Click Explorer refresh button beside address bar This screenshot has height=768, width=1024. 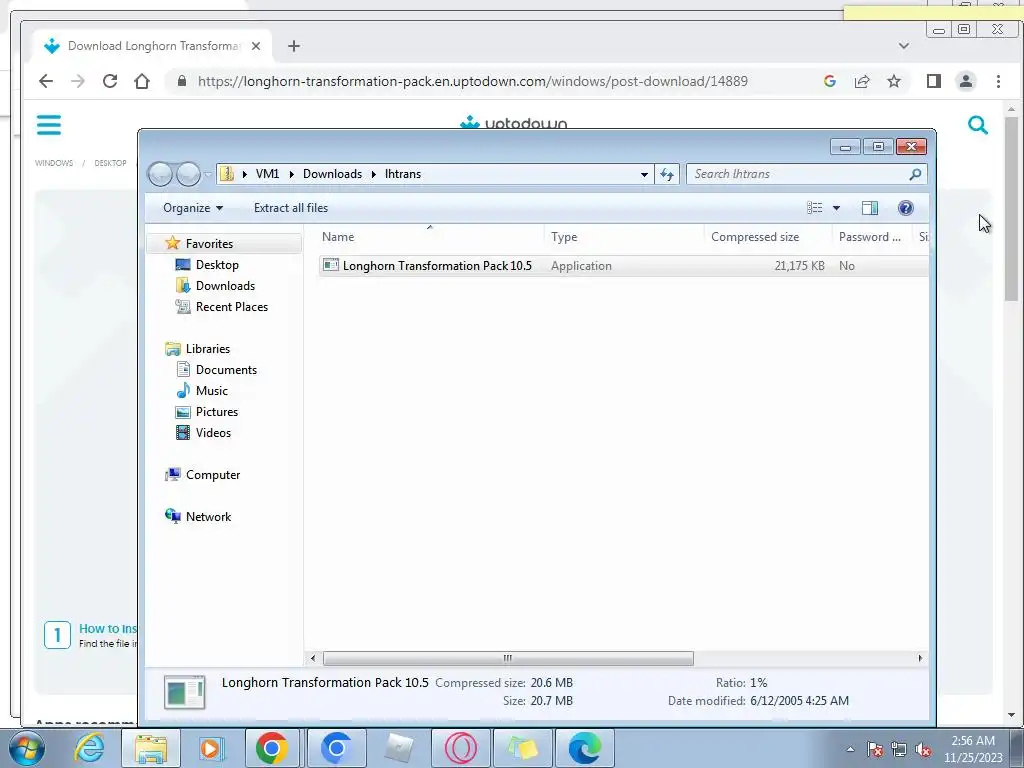667,174
